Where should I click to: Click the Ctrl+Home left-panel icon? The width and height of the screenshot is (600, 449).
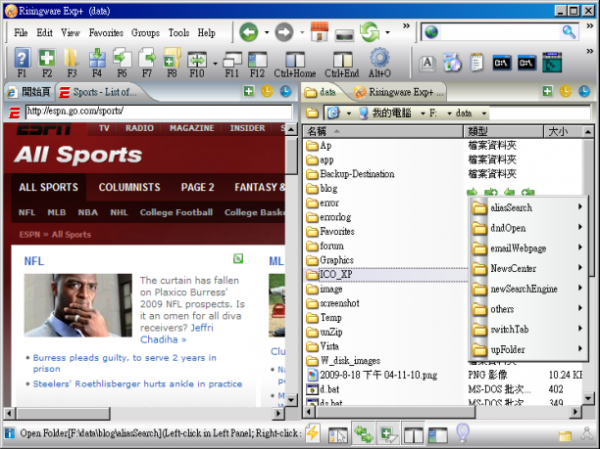[295, 60]
